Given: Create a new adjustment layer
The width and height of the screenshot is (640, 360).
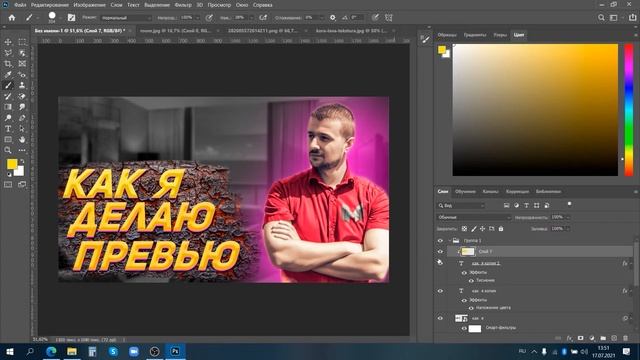Looking at the screenshot, I should (x=592, y=338).
